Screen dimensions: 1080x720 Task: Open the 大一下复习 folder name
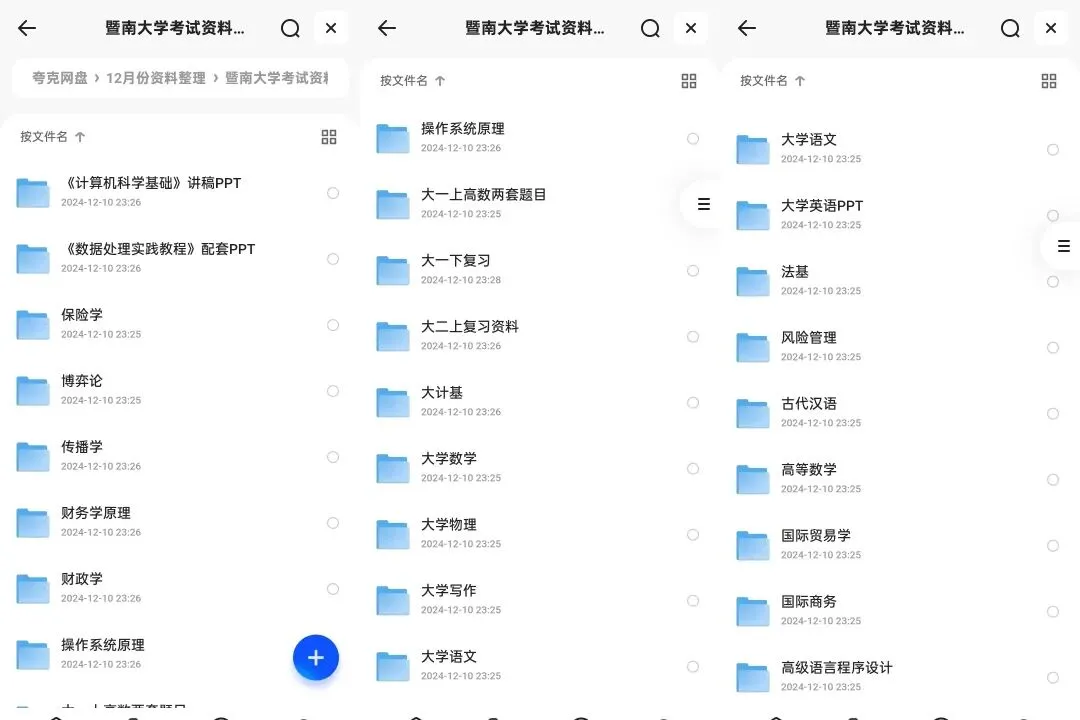tap(456, 261)
